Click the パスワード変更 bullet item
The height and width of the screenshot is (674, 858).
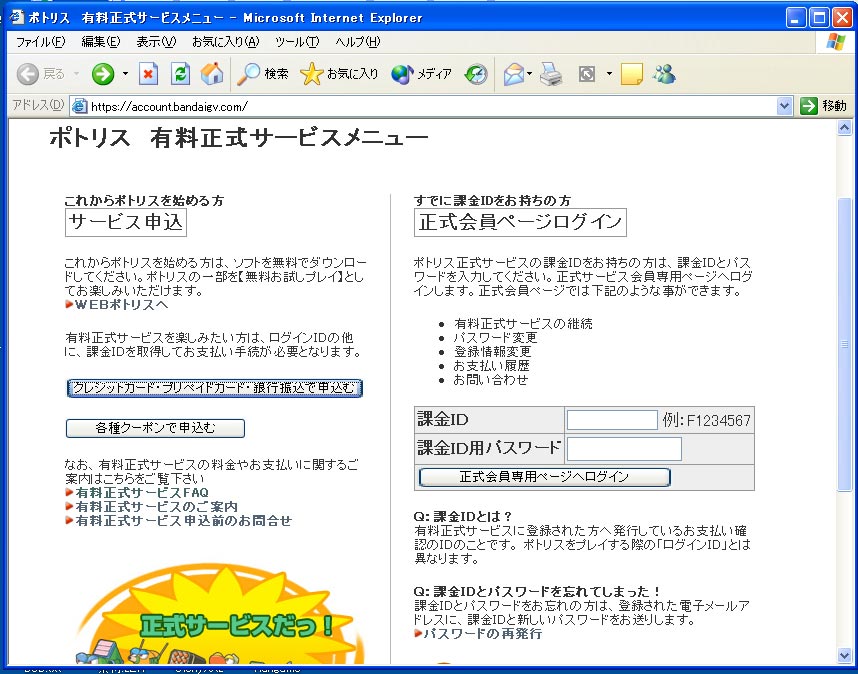pos(495,338)
